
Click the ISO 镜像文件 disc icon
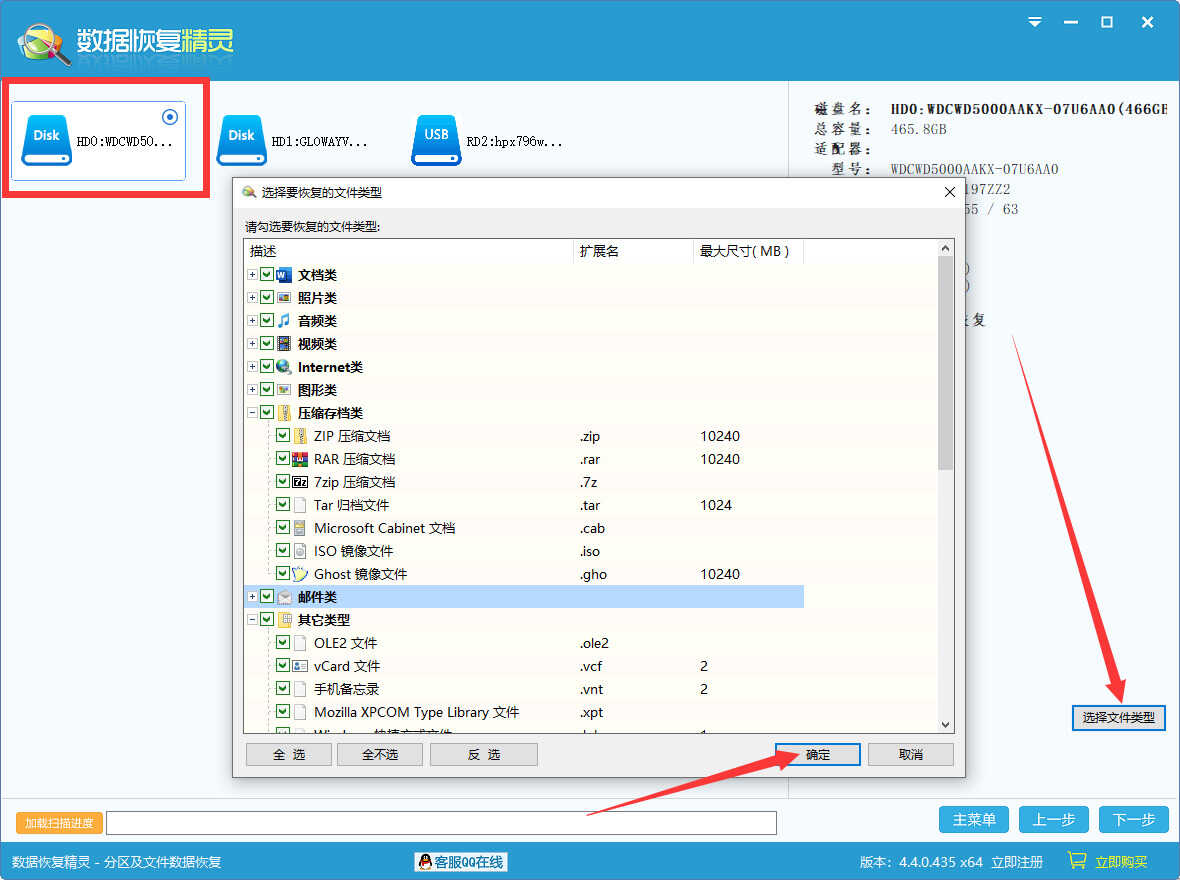coord(300,551)
